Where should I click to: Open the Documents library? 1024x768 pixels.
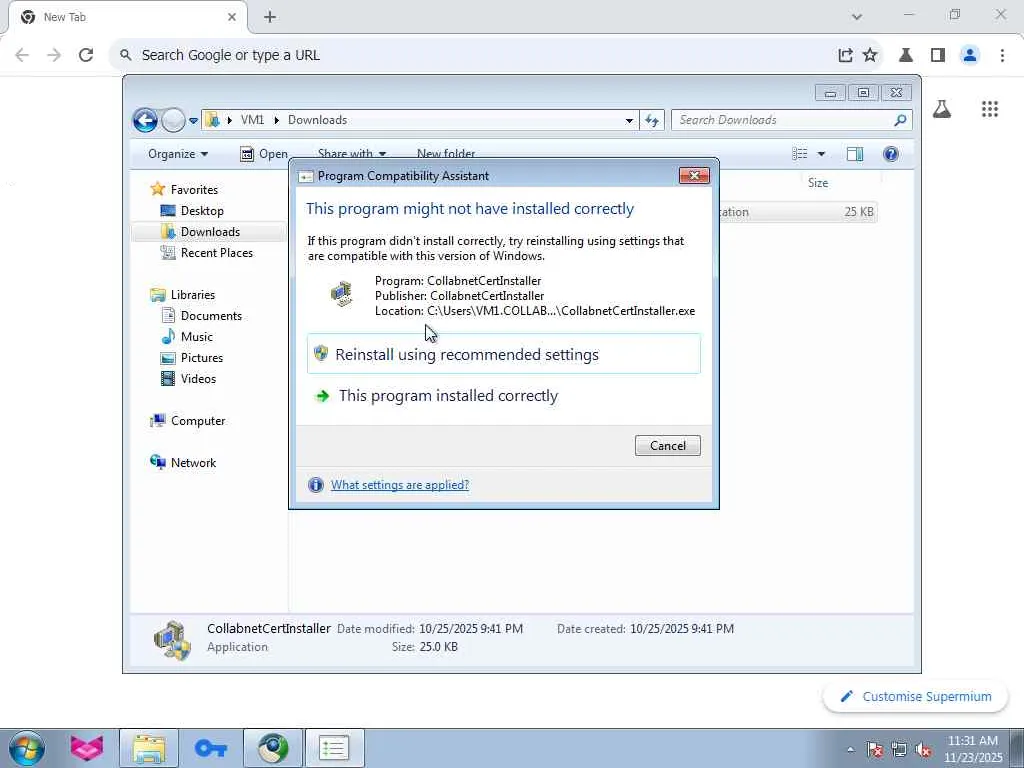pyautogui.click(x=202, y=315)
